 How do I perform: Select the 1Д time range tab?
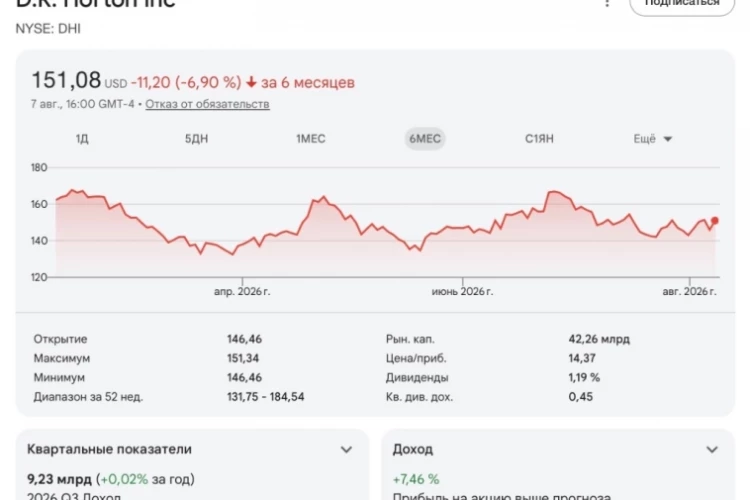point(82,139)
